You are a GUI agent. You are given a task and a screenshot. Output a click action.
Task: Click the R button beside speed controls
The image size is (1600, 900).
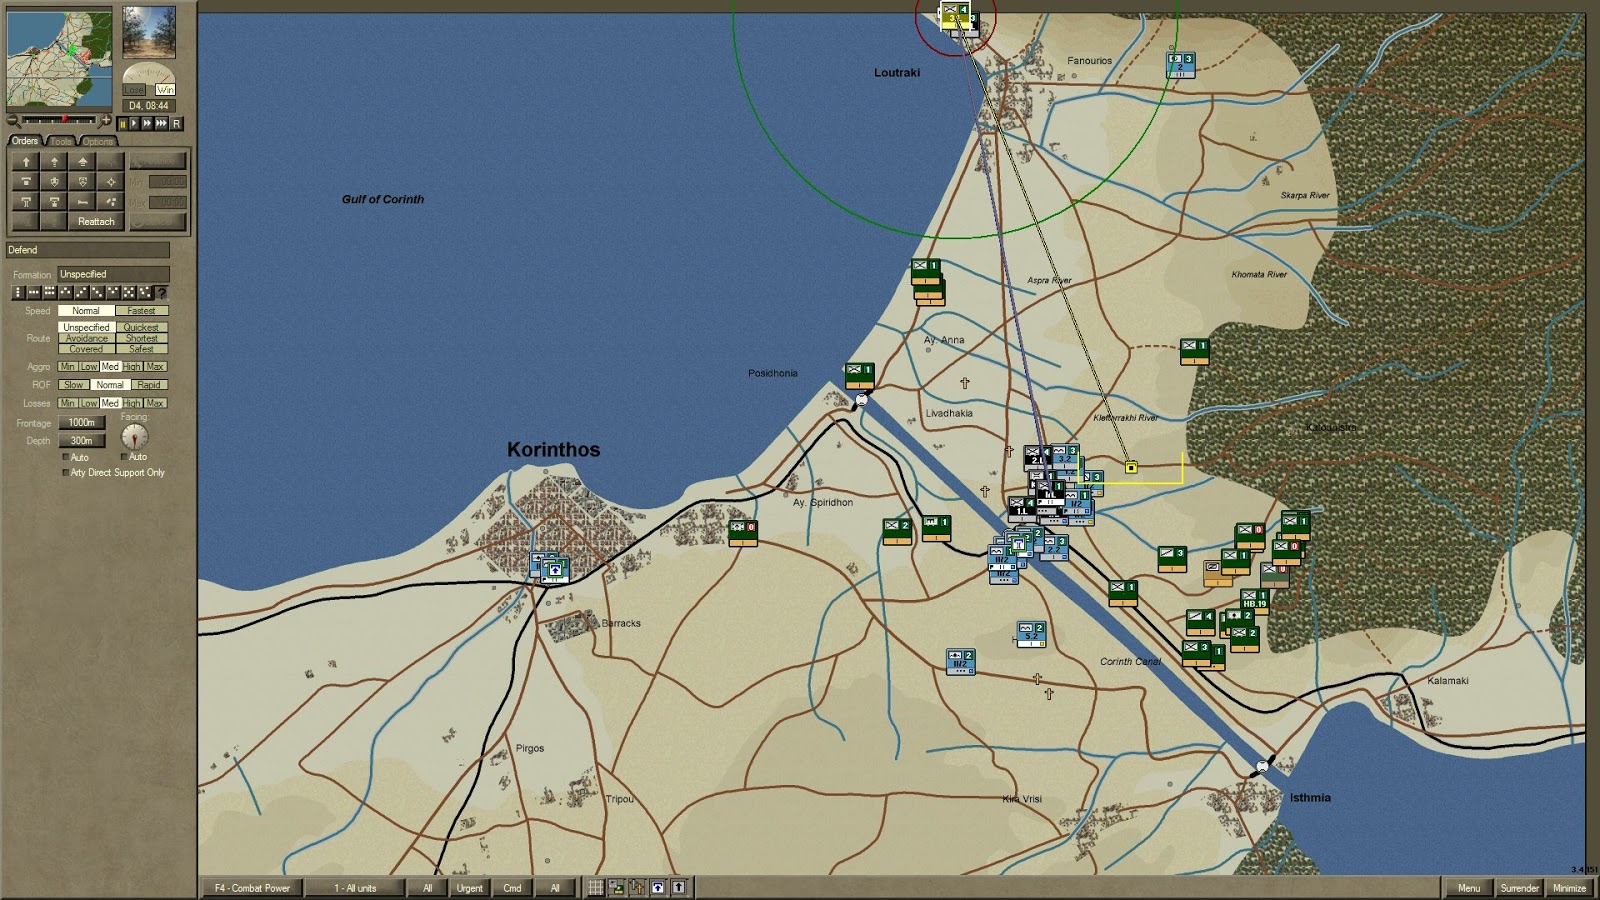click(176, 124)
